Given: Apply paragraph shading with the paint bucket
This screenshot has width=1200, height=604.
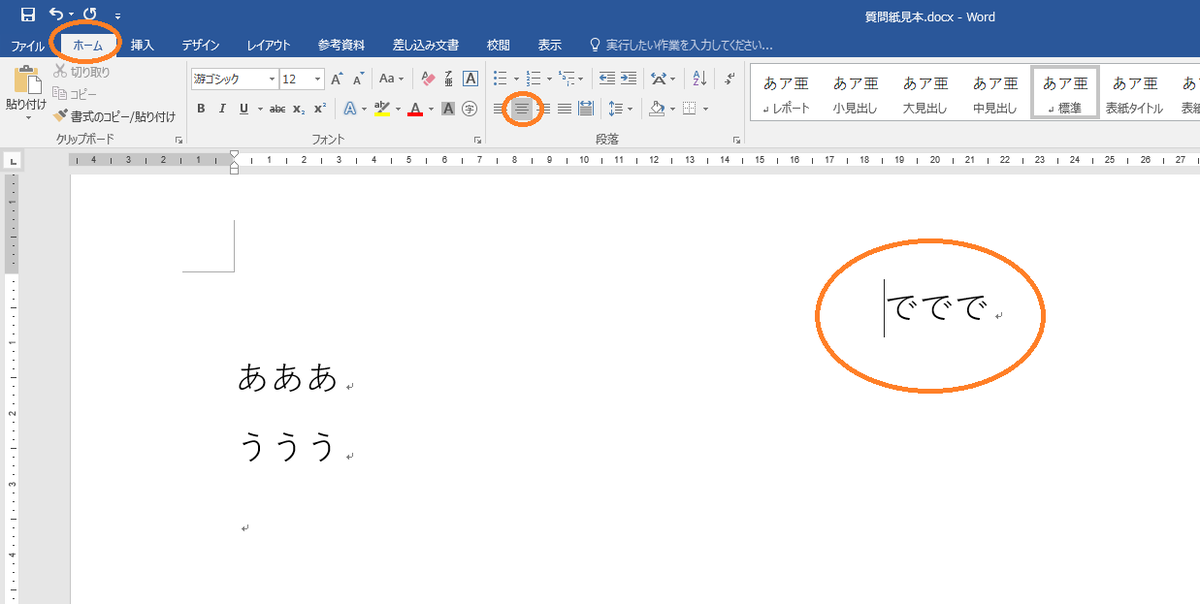Looking at the screenshot, I should click(x=656, y=108).
